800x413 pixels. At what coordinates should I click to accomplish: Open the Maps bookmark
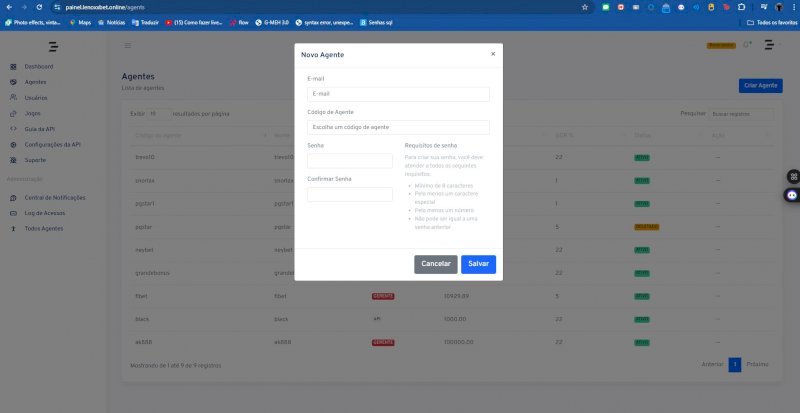pos(81,22)
